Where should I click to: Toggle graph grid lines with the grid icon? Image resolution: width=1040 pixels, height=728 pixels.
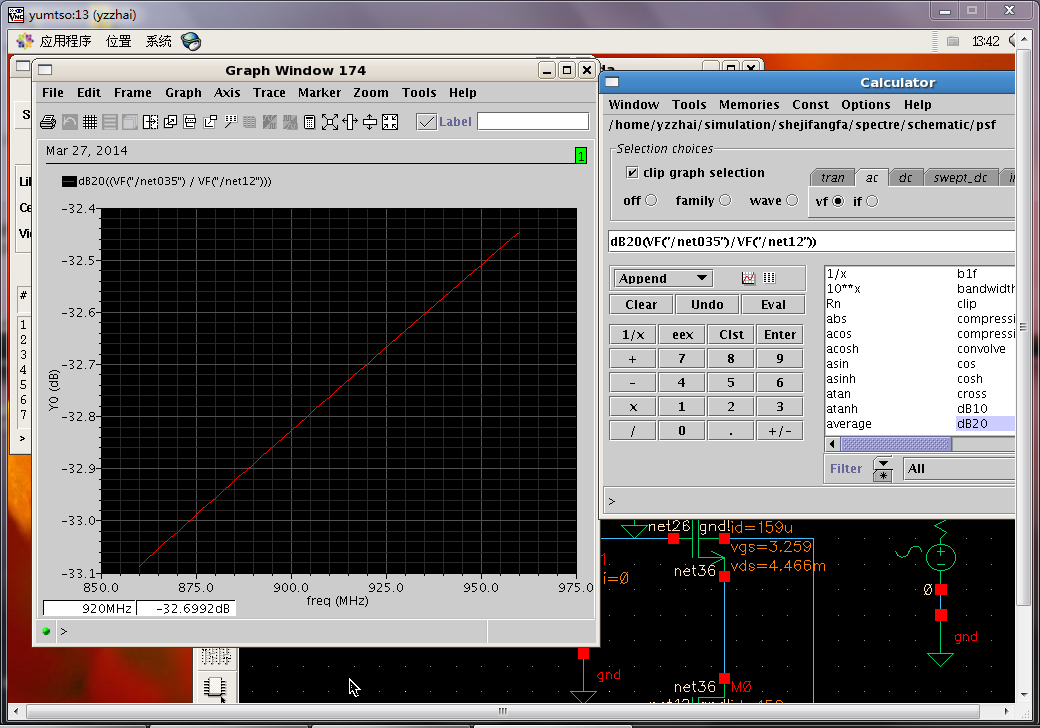click(89, 122)
